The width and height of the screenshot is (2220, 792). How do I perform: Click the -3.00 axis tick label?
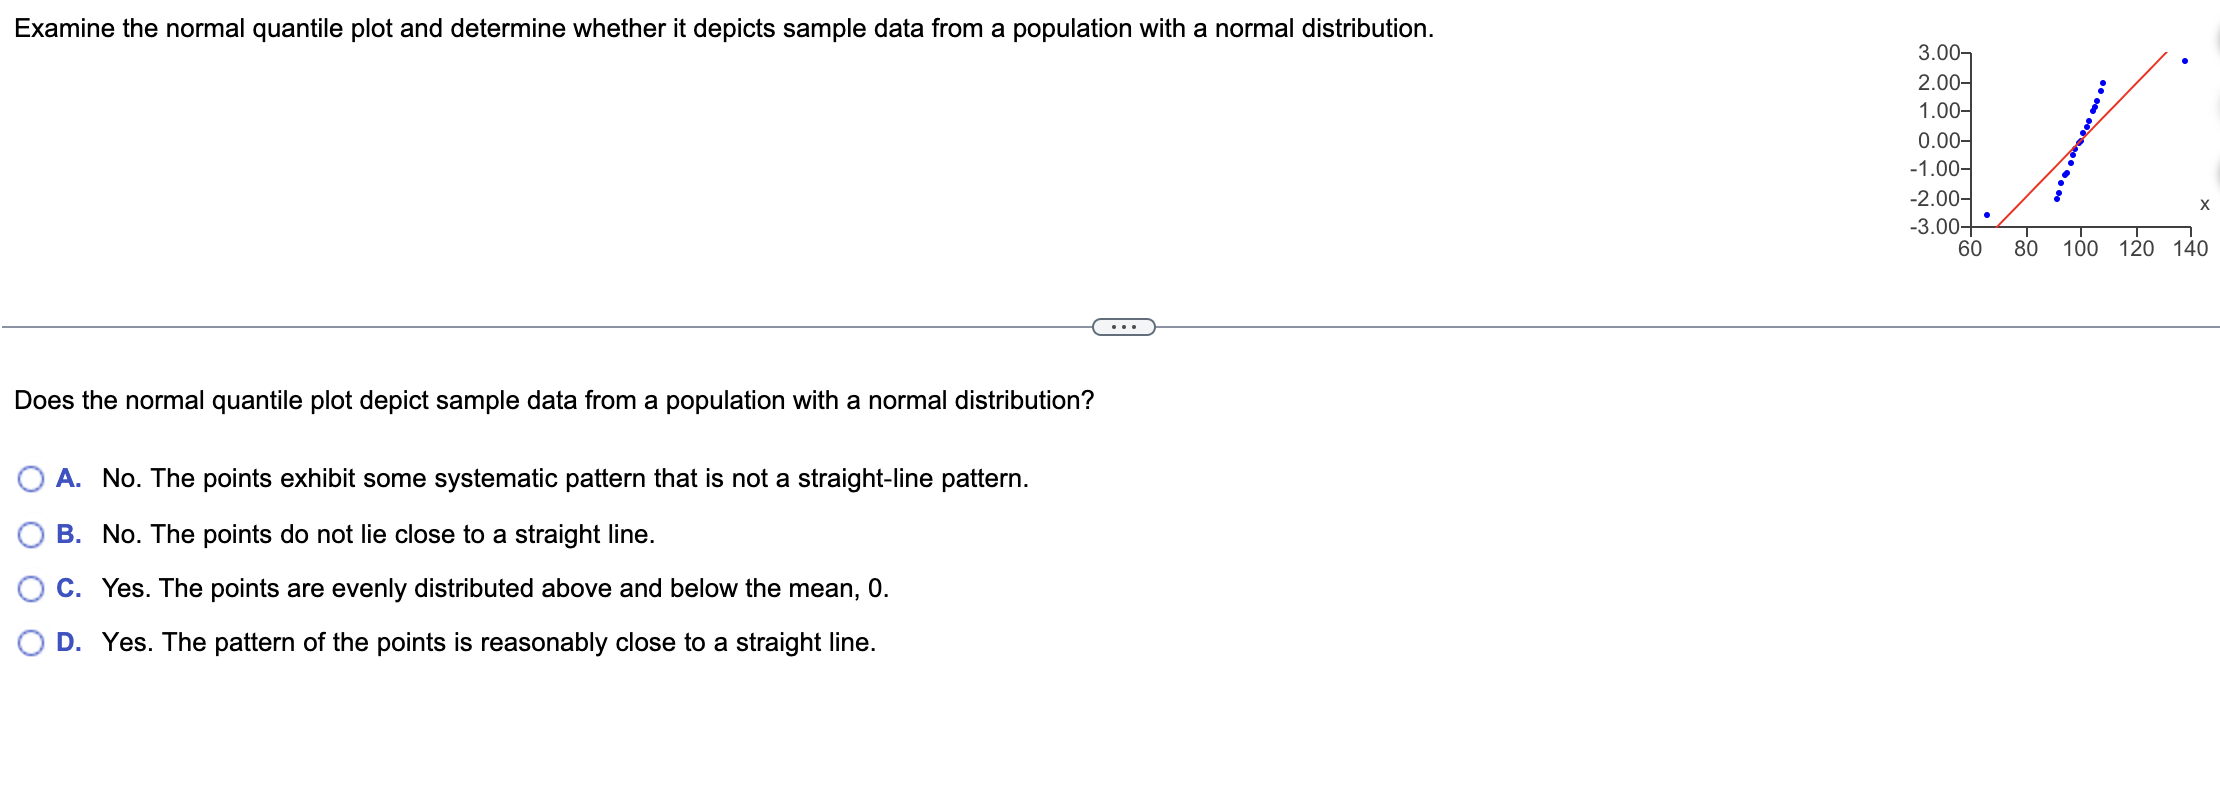[1936, 227]
